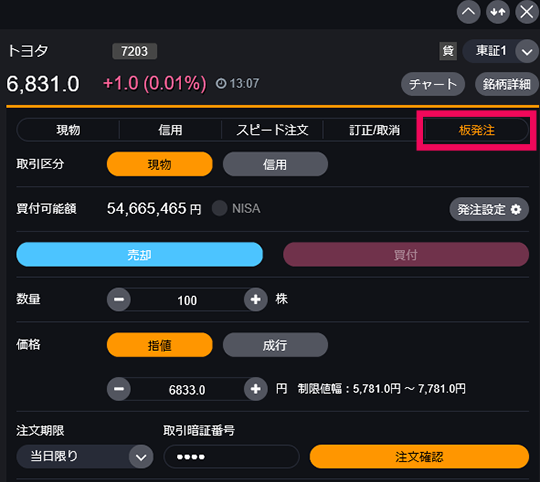Click the swap arrows icon at top
This screenshot has width=540, height=482.
(498, 12)
